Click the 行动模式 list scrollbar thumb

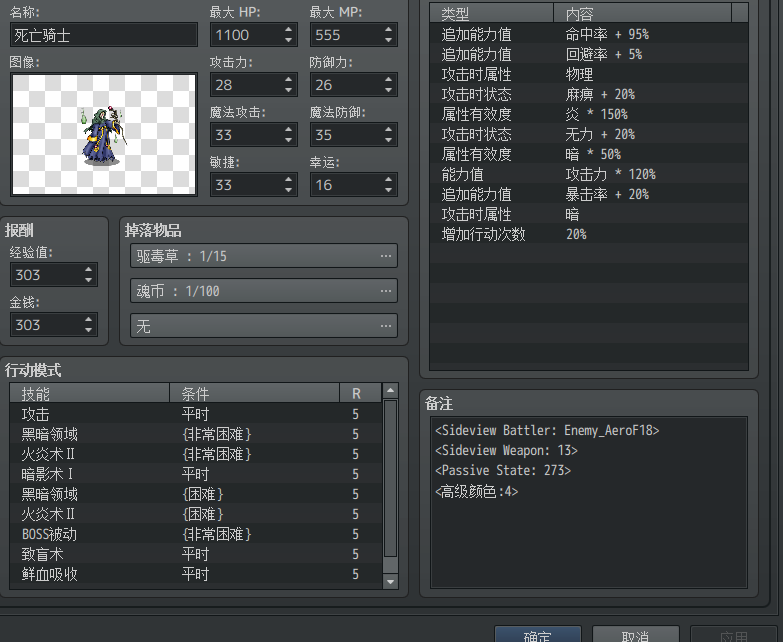pyautogui.click(x=391, y=478)
